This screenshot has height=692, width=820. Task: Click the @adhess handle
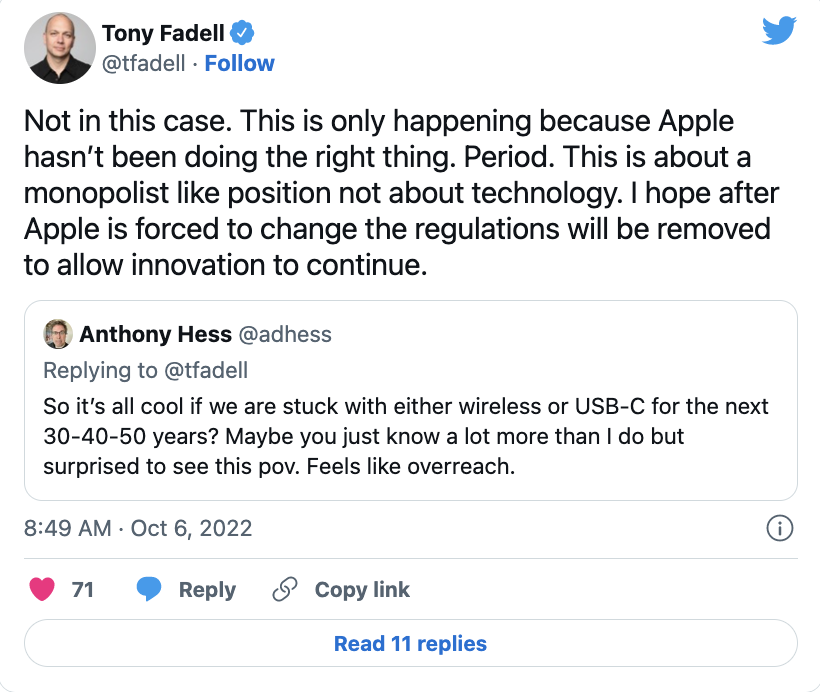tap(285, 333)
